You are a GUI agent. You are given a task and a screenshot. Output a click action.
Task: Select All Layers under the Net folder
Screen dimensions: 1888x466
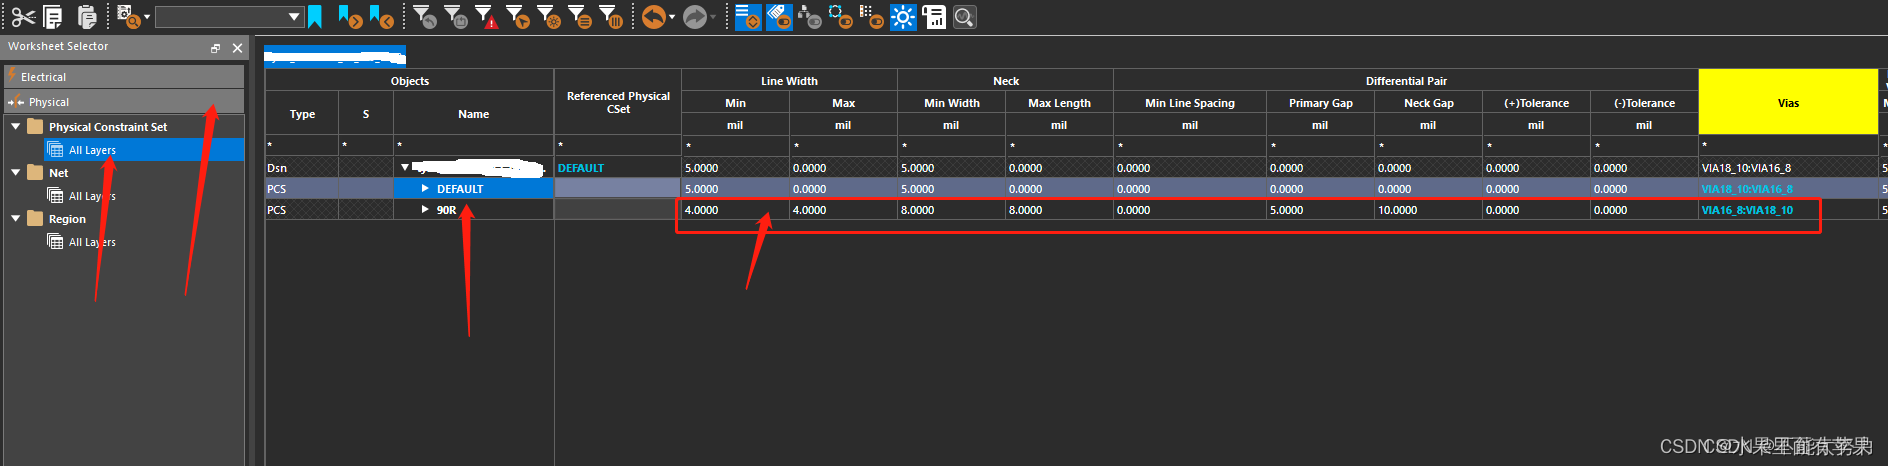[x=91, y=196]
